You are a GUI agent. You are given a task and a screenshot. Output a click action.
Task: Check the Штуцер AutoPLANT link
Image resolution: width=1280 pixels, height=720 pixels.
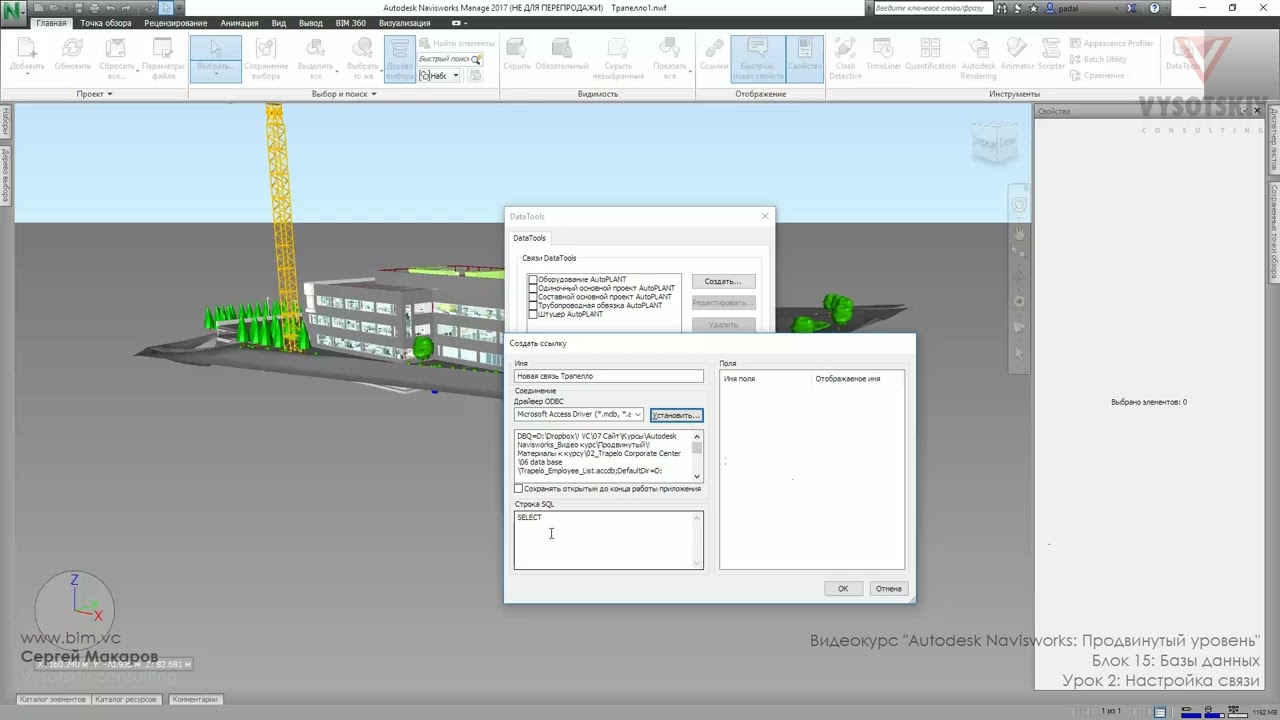(533, 314)
